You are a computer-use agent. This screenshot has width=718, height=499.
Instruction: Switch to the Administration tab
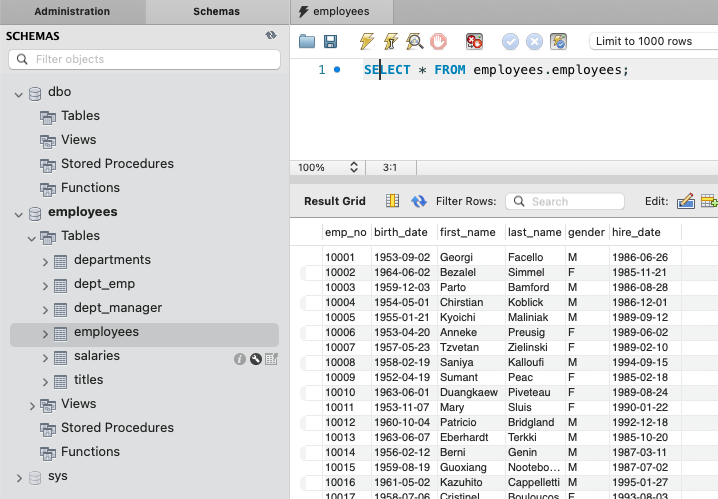click(72, 11)
